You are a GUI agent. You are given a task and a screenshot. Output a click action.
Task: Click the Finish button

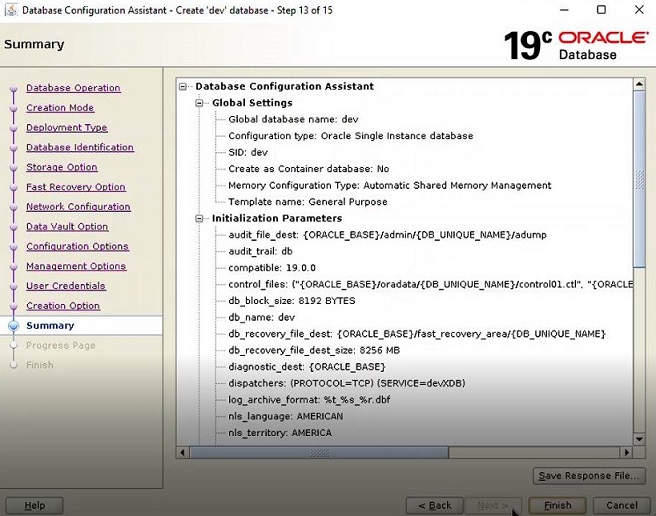[x=557, y=506]
